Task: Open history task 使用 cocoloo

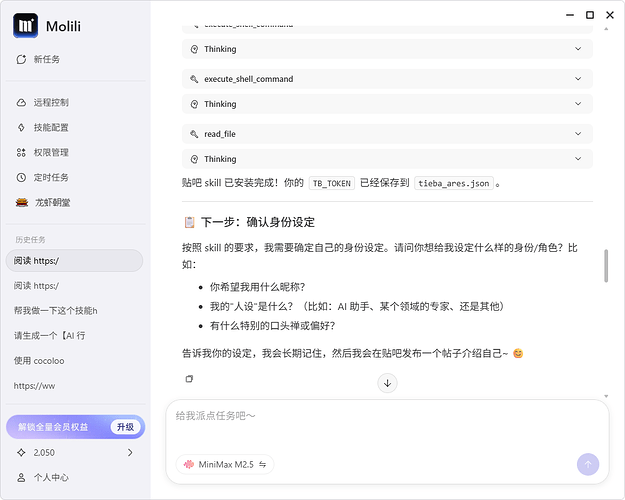Action: pos(39,361)
